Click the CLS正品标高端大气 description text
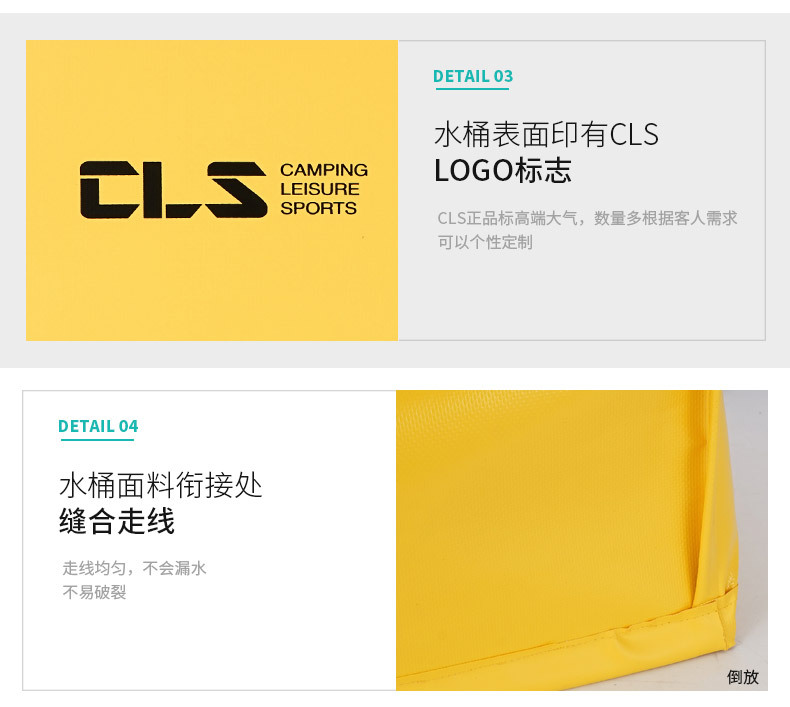This screenshot has height=707, width=790. coord(587,218)
